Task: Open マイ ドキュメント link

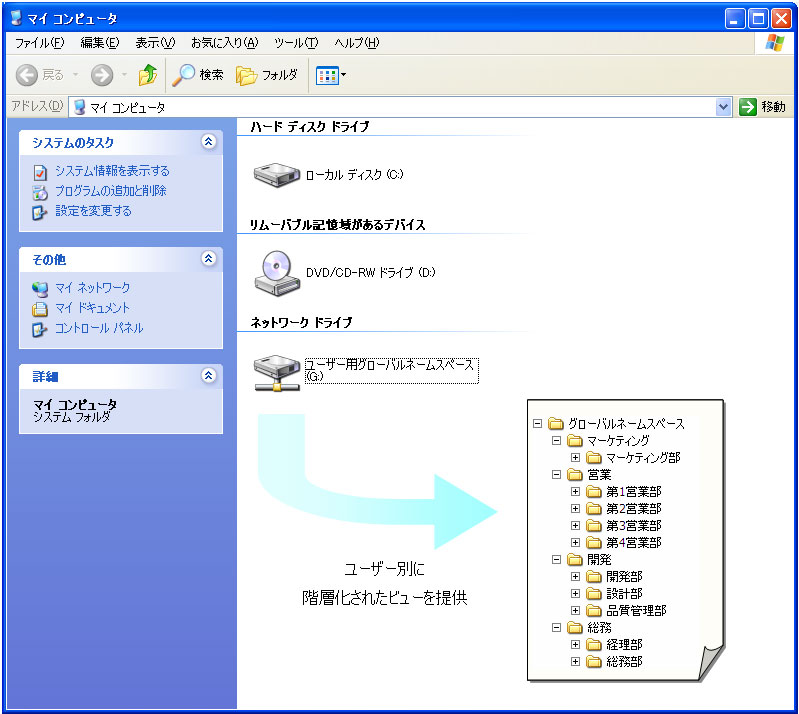Action: pos(92,308)
